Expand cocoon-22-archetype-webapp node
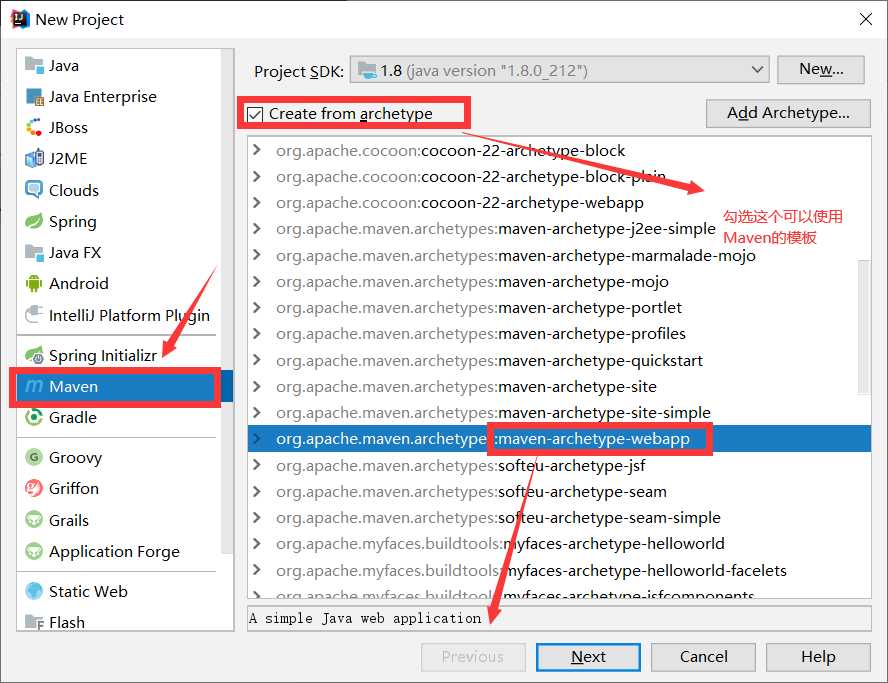 pyautogui.click(x=257, y=202)
